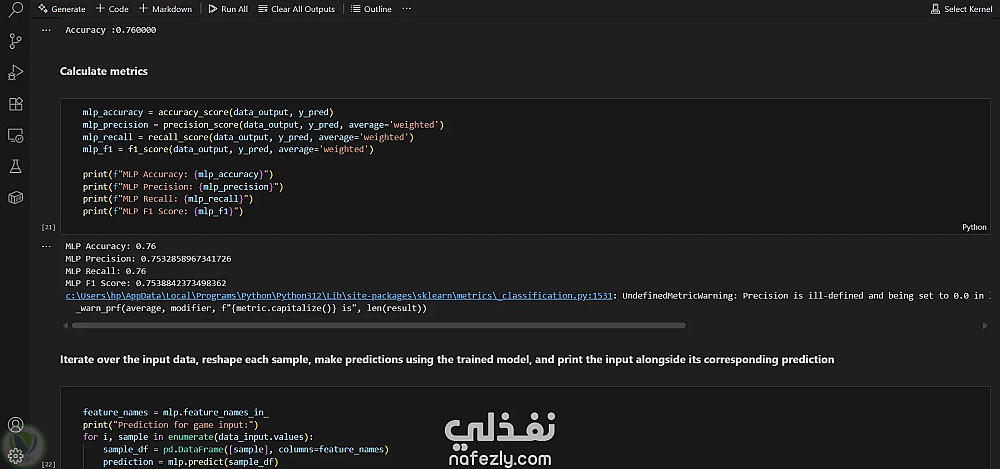The width and height of the screenshot is (1000, 469).
Task: Click the 'for i, sample in enumerate' line
Action: point(198,437)
